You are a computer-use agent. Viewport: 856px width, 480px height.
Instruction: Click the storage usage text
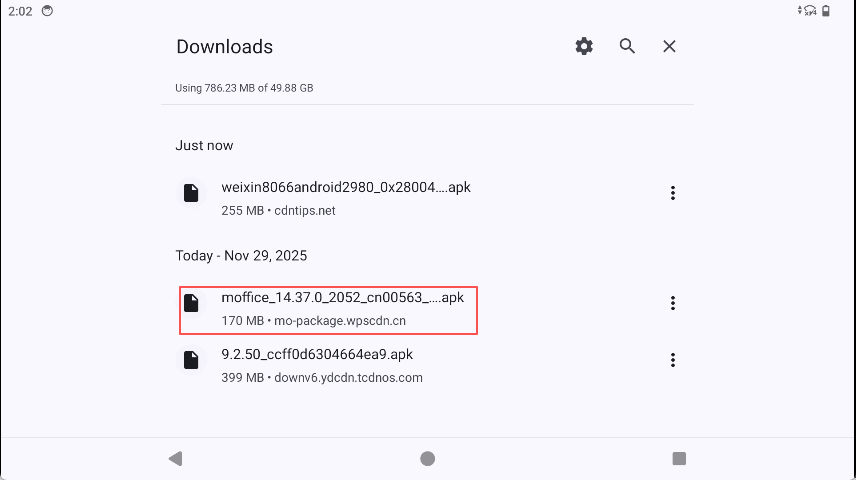244,88
